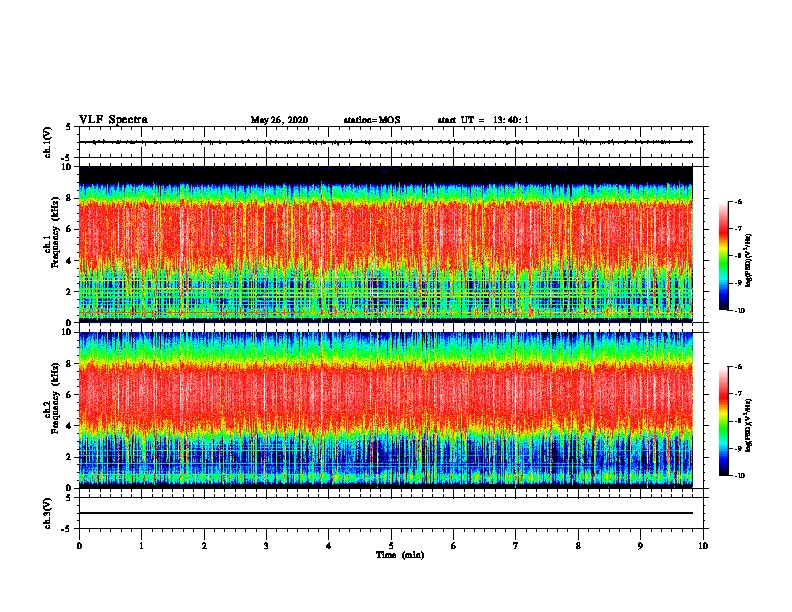Click the ch.2 spectrogram color scale bar
Screen dimensions: 792x612
723,421
